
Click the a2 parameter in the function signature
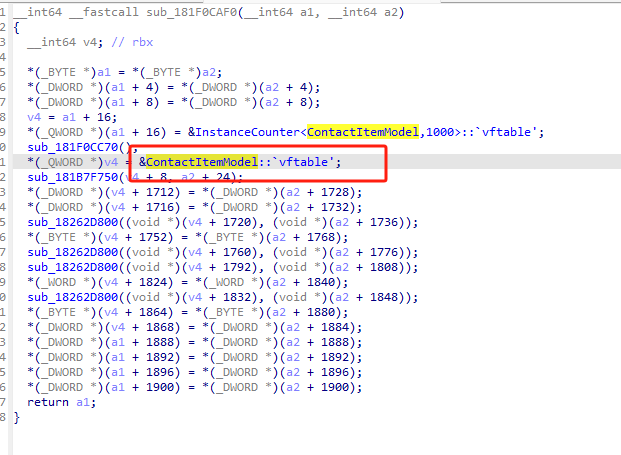tap(391, 12)
